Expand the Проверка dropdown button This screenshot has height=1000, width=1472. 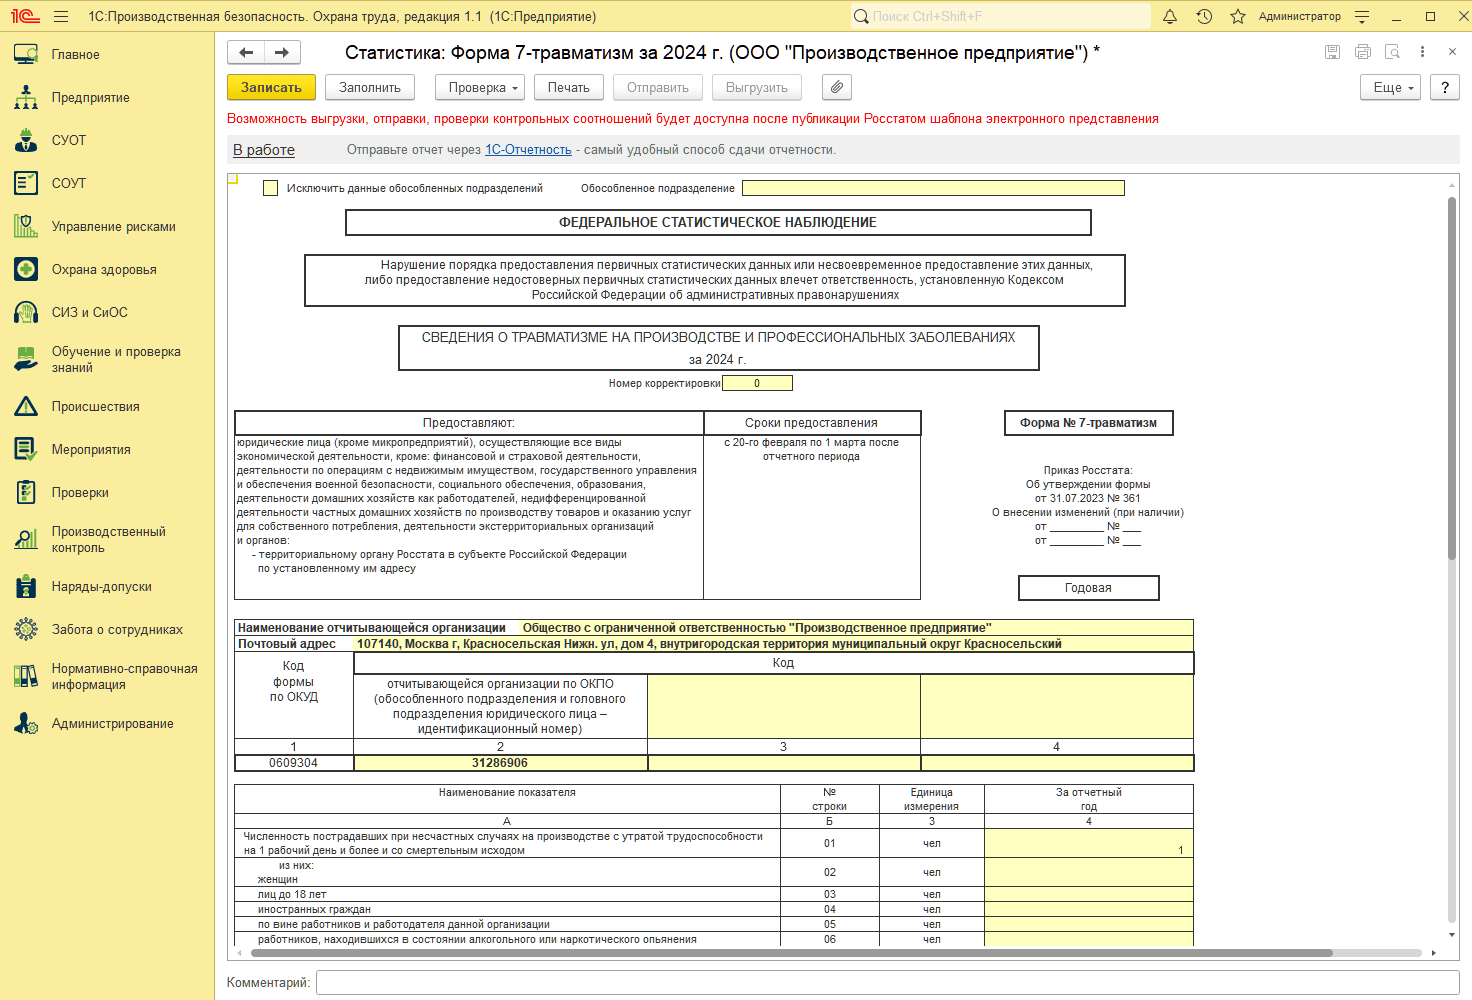point(480,88)
